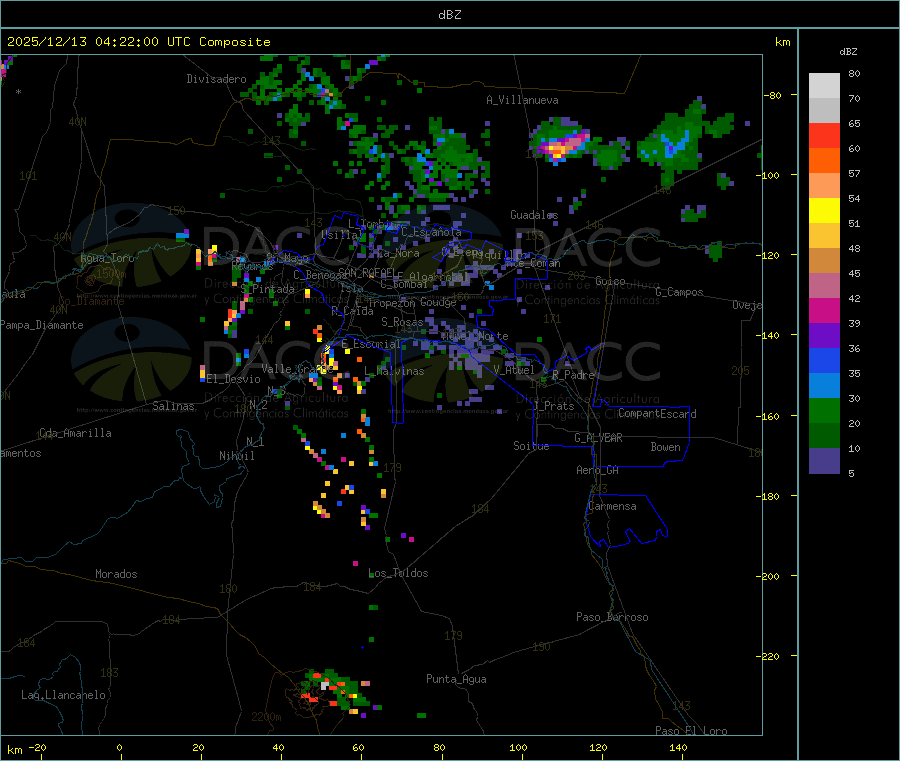This screenshot has height=761, width=900.
Task: Pick the magenta 39-42 dBZ legend color
Action: point(824,310)
